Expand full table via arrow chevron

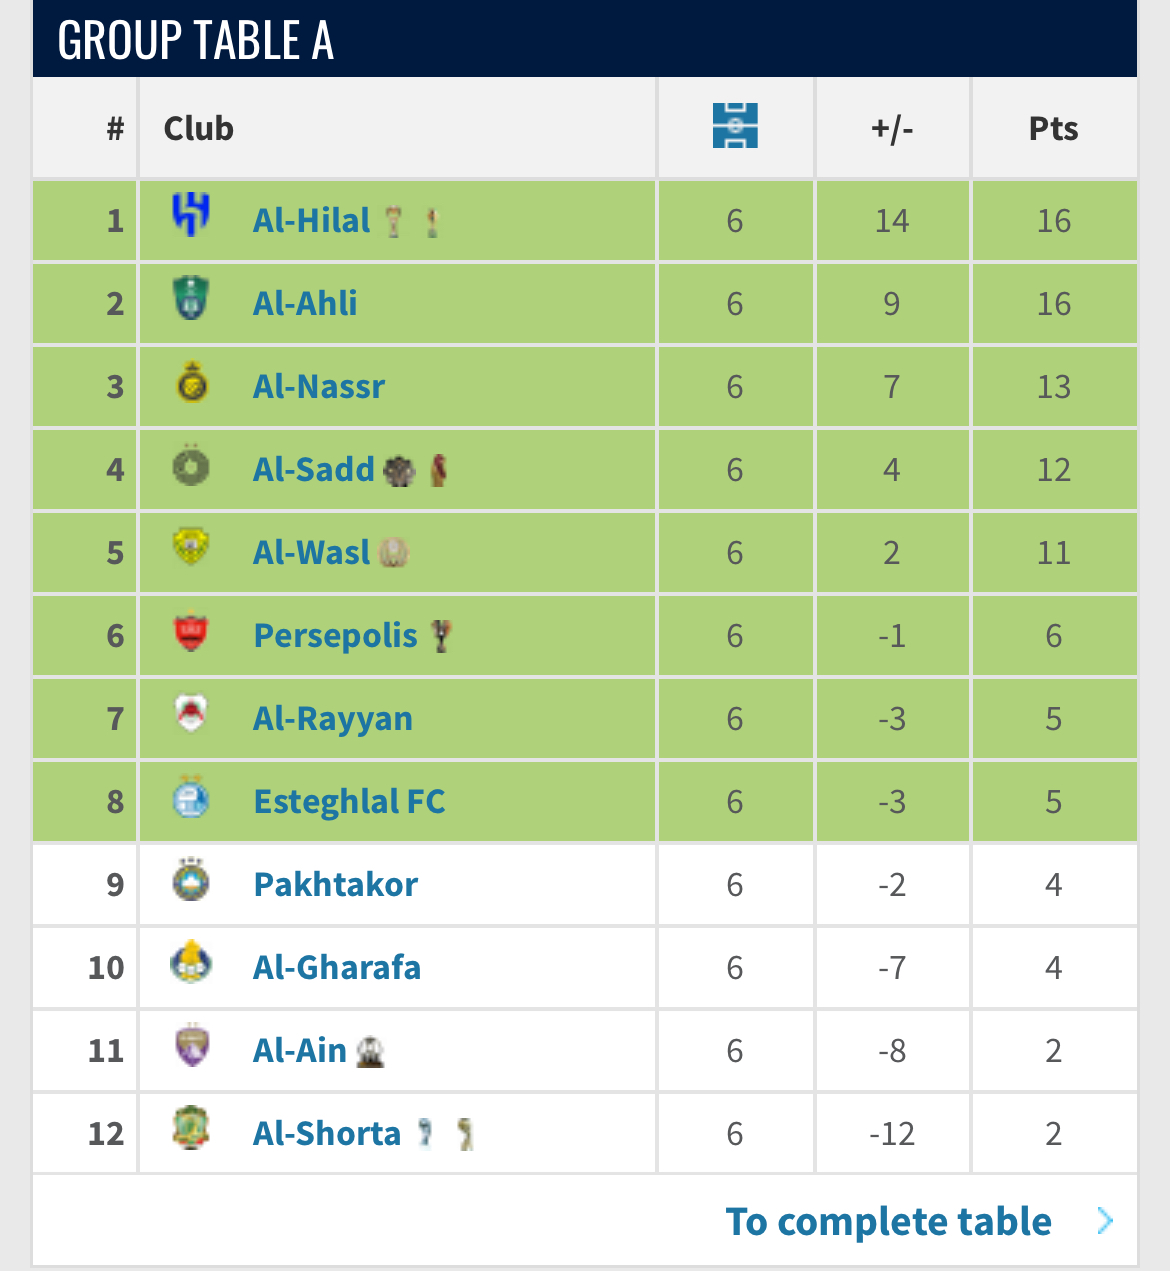pyautogui.click(x=1105, y=1221)
